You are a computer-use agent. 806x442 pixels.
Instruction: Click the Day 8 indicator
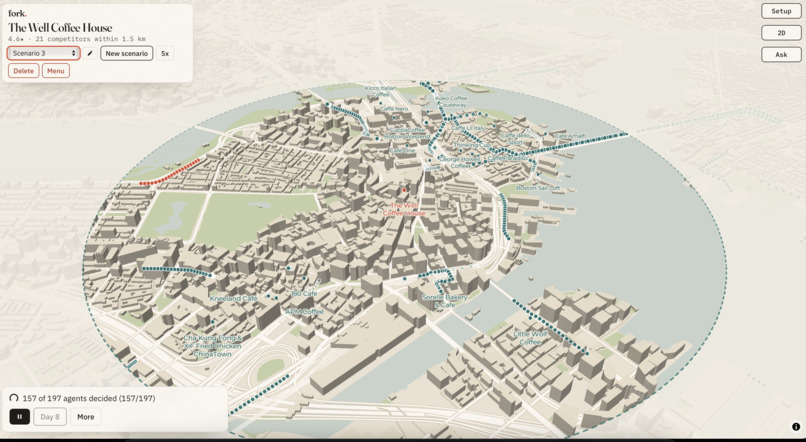tap(50, 417)
